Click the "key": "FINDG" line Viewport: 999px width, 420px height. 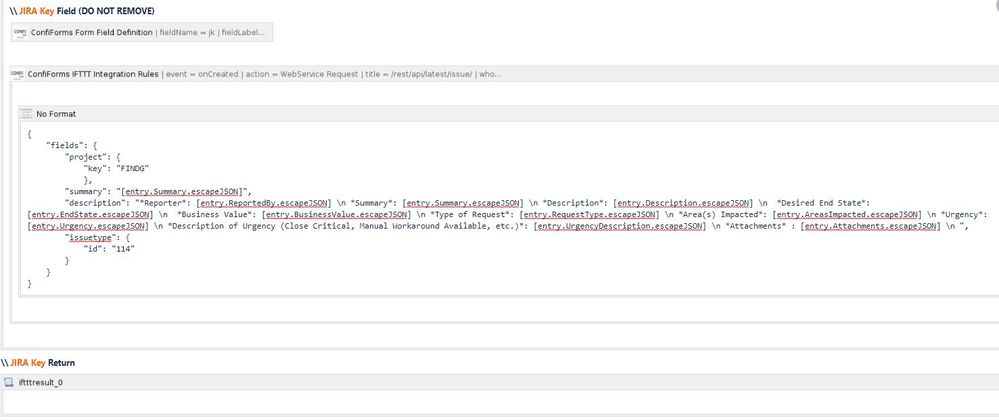pyautogui.click(x=116, y=168)
